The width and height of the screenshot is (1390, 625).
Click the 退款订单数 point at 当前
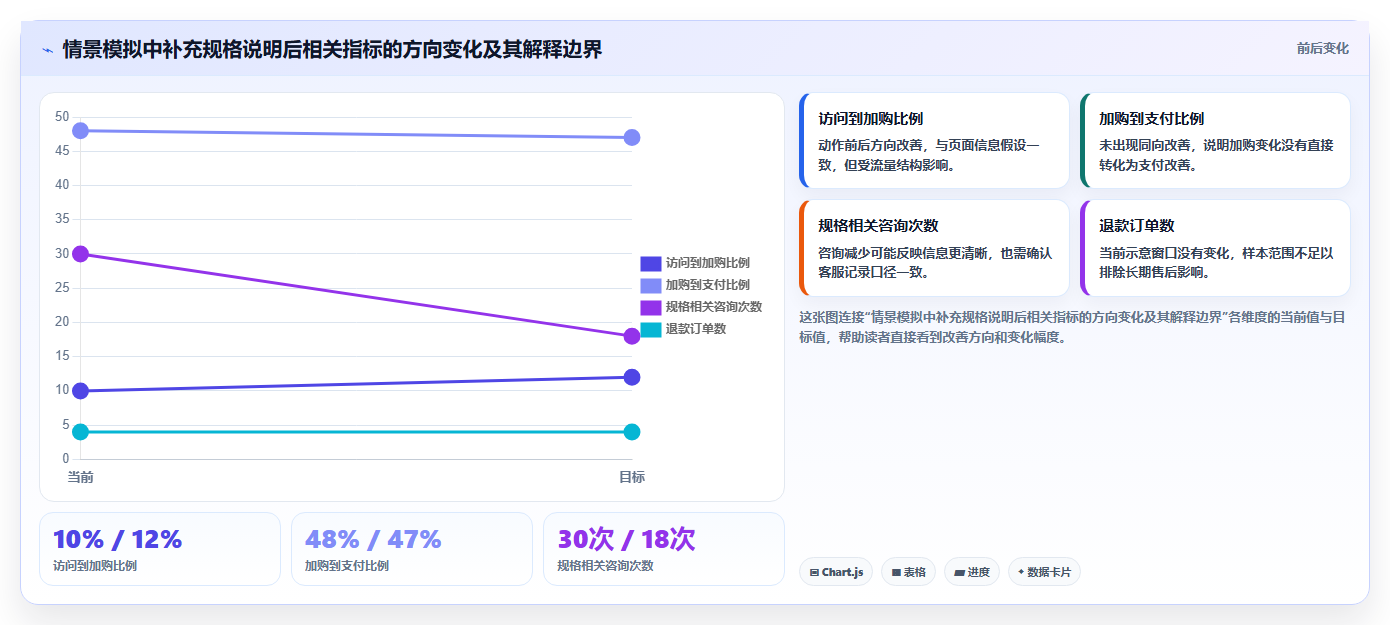pos(80,432)
